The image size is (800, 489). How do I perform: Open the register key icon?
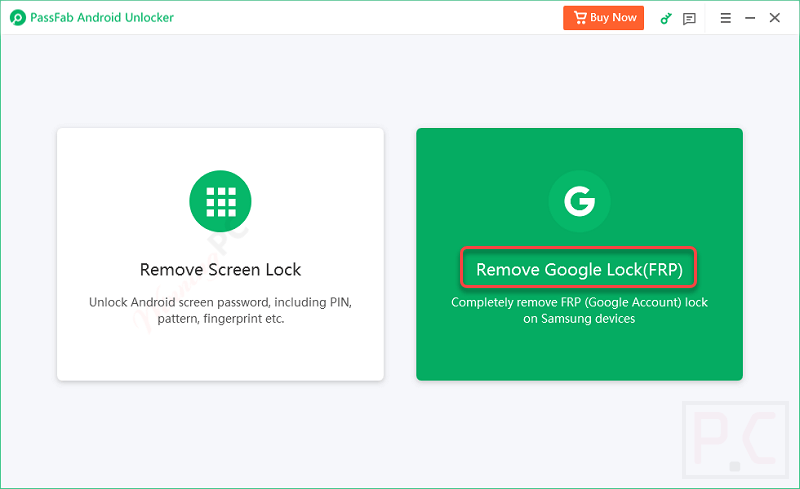pyautogui.click(x=666, y=18)
